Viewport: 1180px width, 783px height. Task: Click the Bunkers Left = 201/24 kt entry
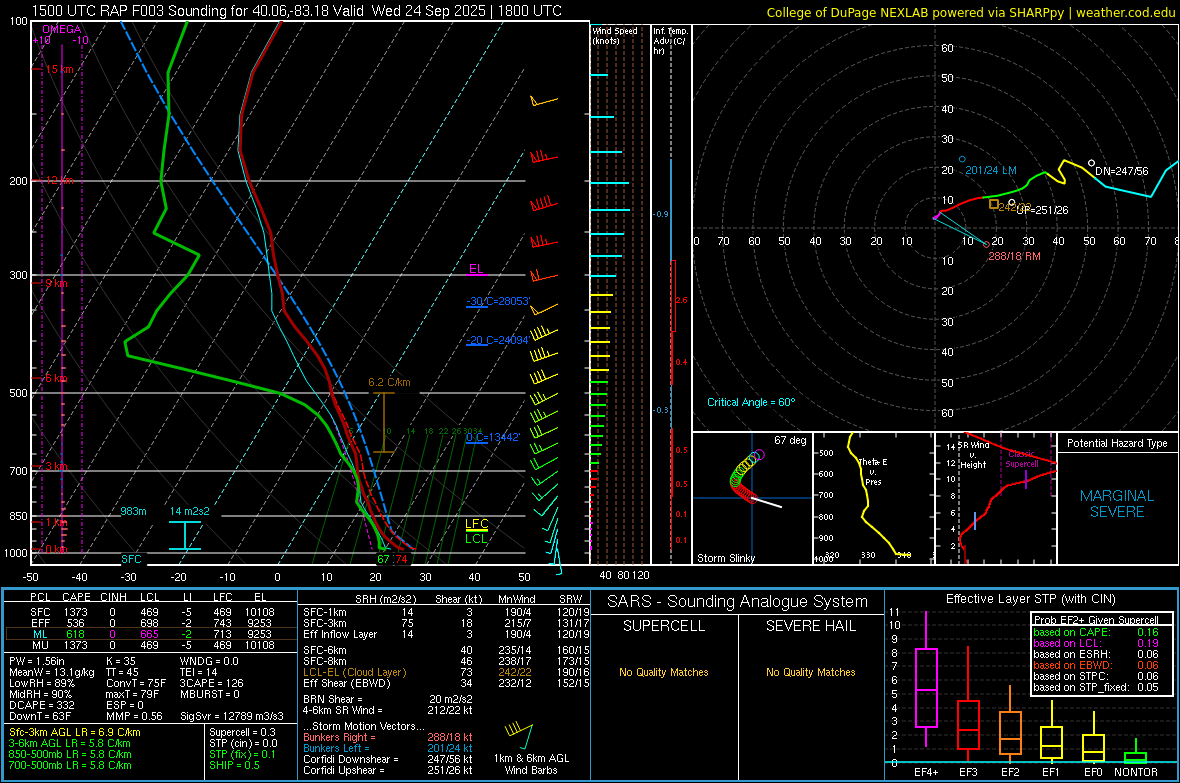click(388, 748)
